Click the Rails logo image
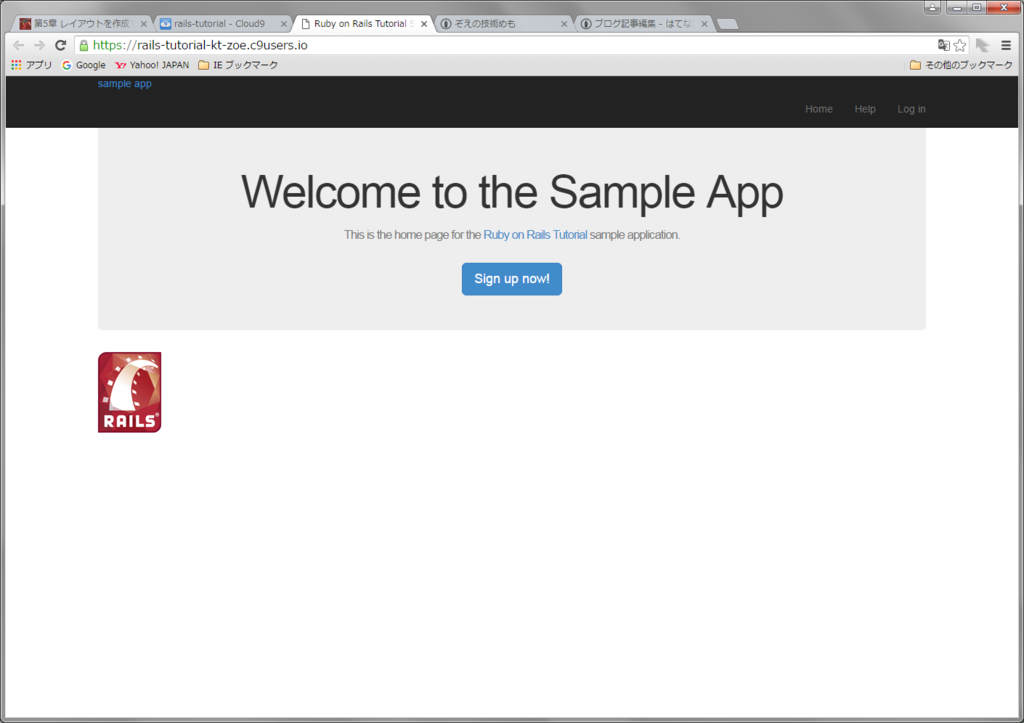Viewport: 1024px width, 723px height. 129,392
